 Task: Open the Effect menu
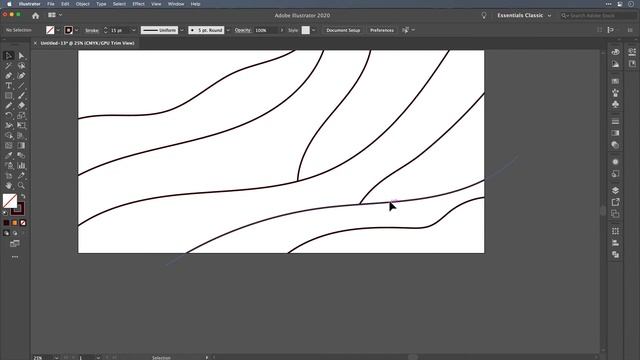[x=138, y=4]
